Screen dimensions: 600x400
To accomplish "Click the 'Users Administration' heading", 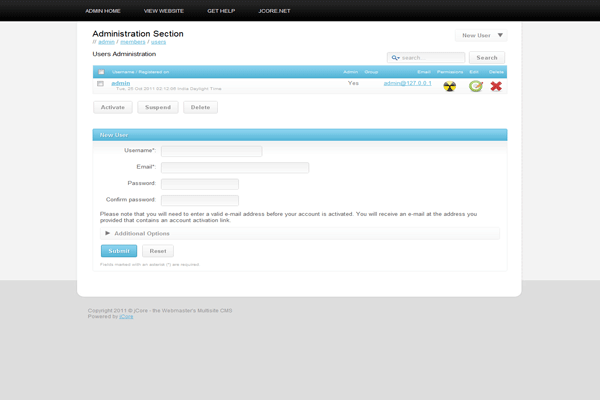I will (124, 54).
